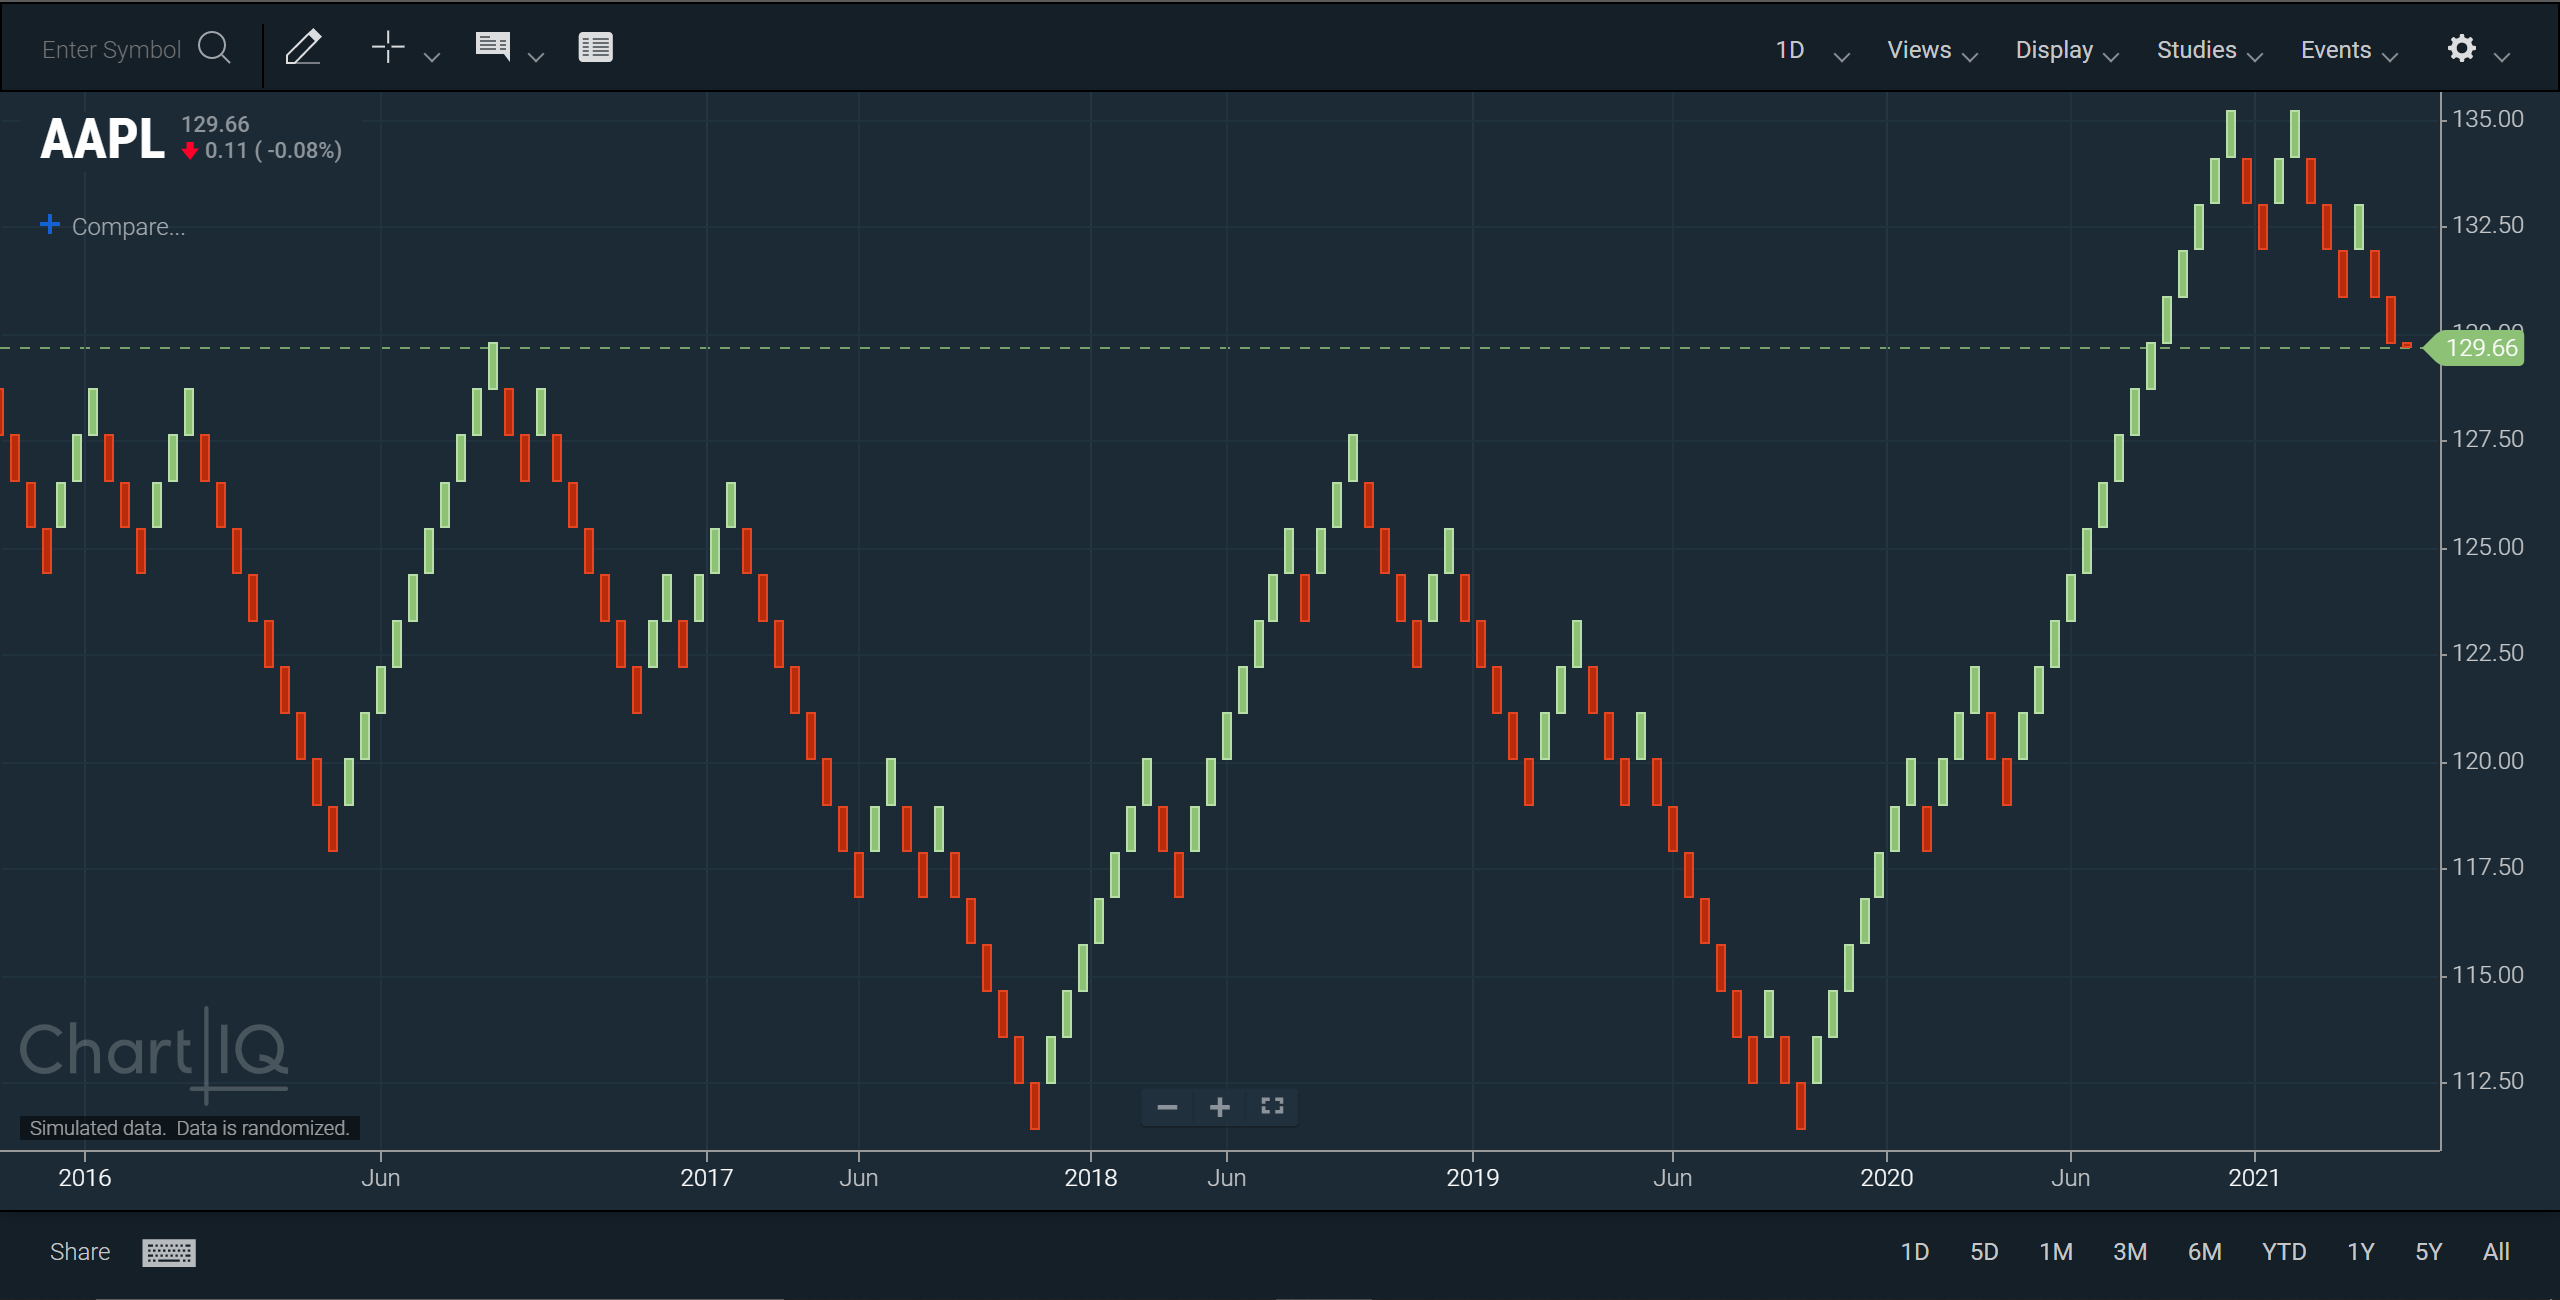Set range to 5Y
Screen dimensions: 2560x1300
click(x=2429, y=1252)
